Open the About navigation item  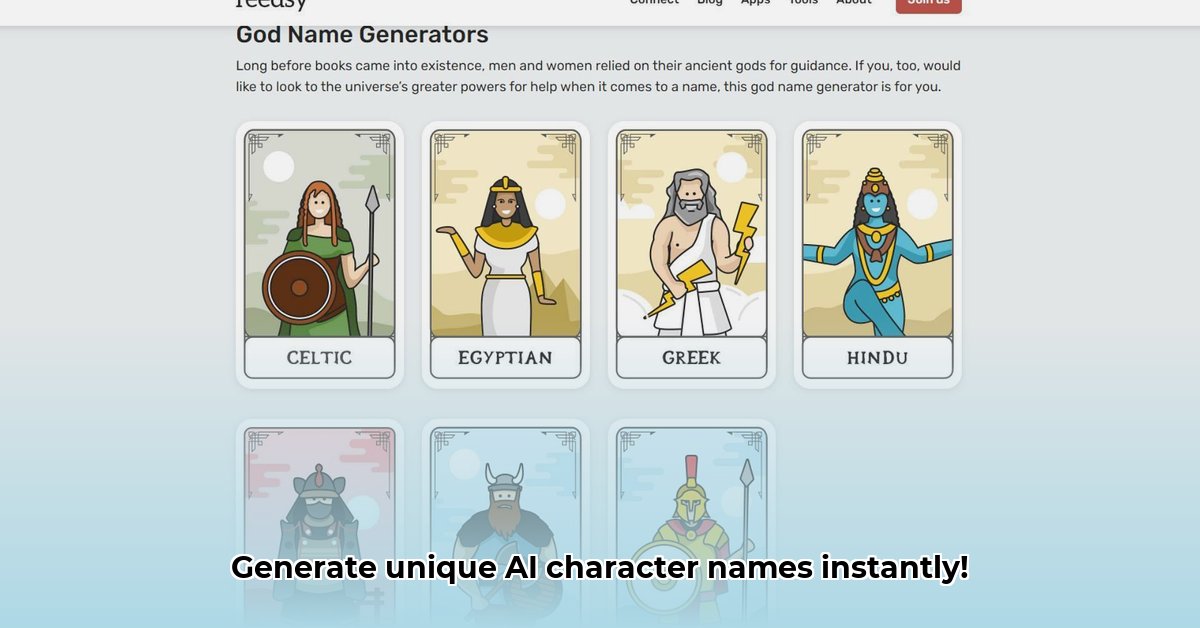(854, 3)
